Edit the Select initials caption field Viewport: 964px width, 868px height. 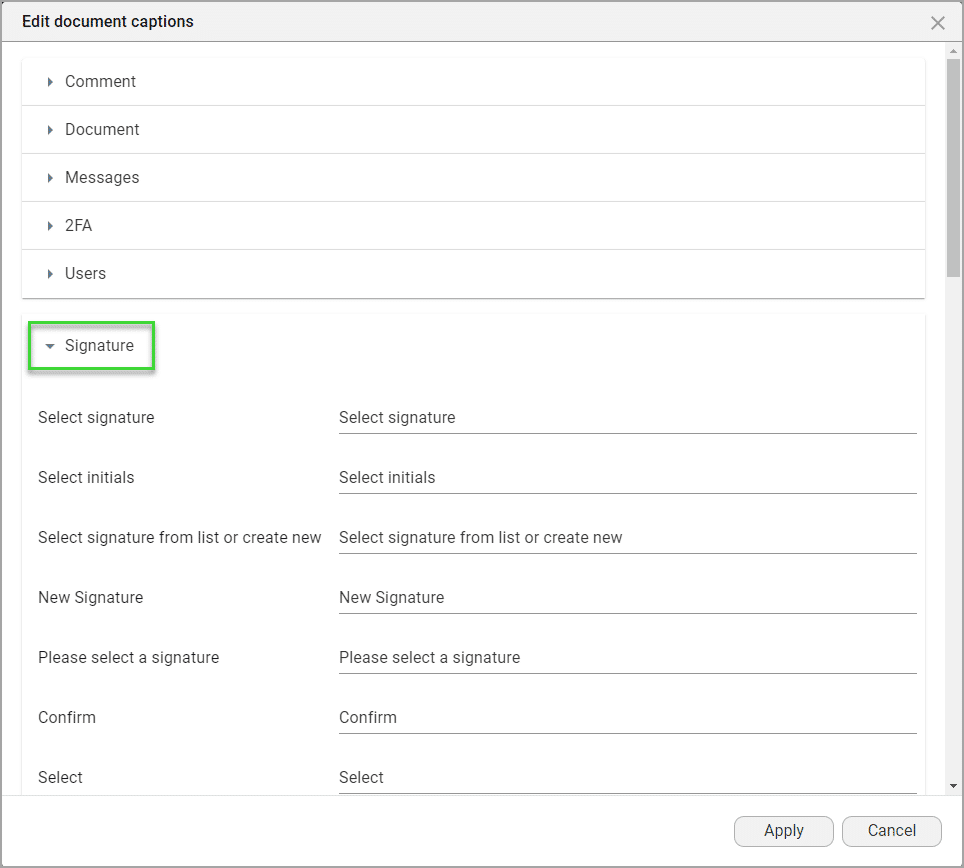coord(627,477)
